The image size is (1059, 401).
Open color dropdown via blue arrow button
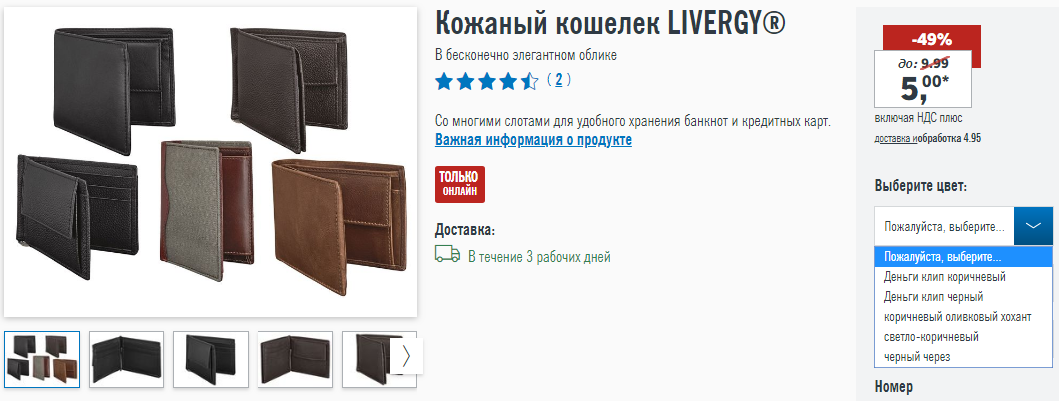[x=1033, y=226]
